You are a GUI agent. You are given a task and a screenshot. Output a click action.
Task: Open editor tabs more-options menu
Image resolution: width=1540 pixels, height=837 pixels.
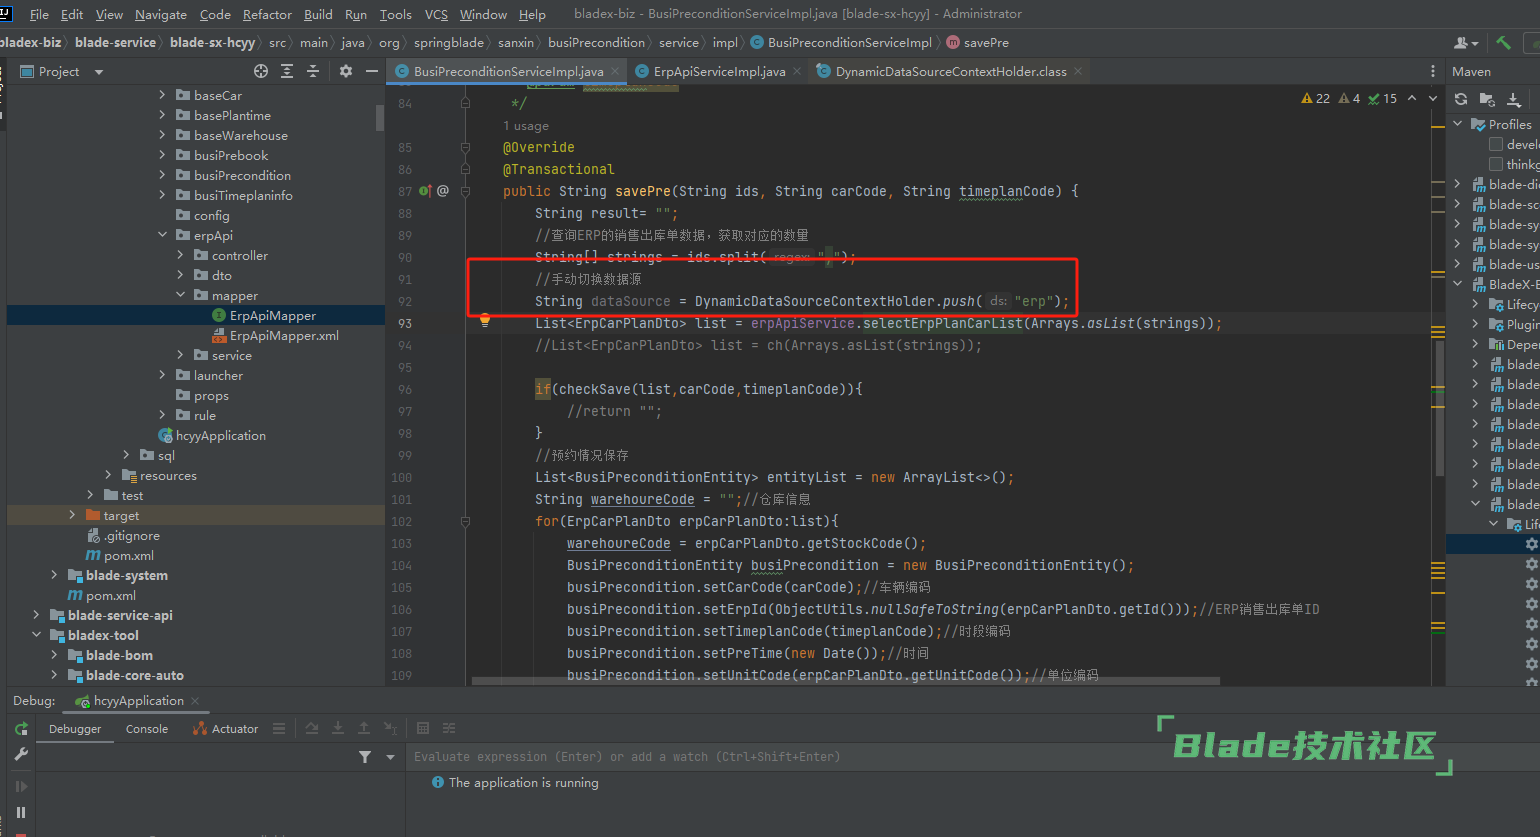coord(1433,71)
